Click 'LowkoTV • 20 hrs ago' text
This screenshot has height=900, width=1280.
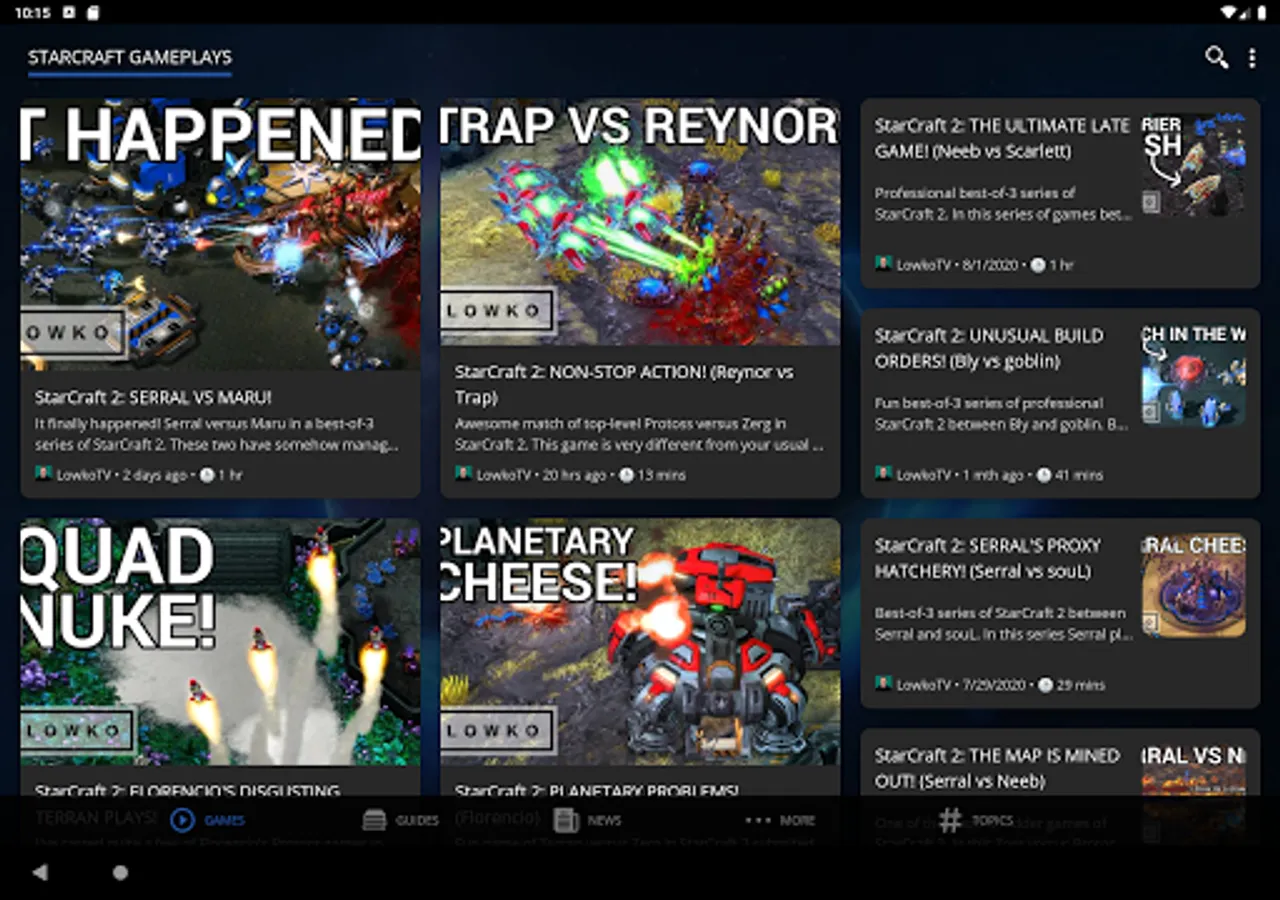pyautogui.click(x=541, y=475)
